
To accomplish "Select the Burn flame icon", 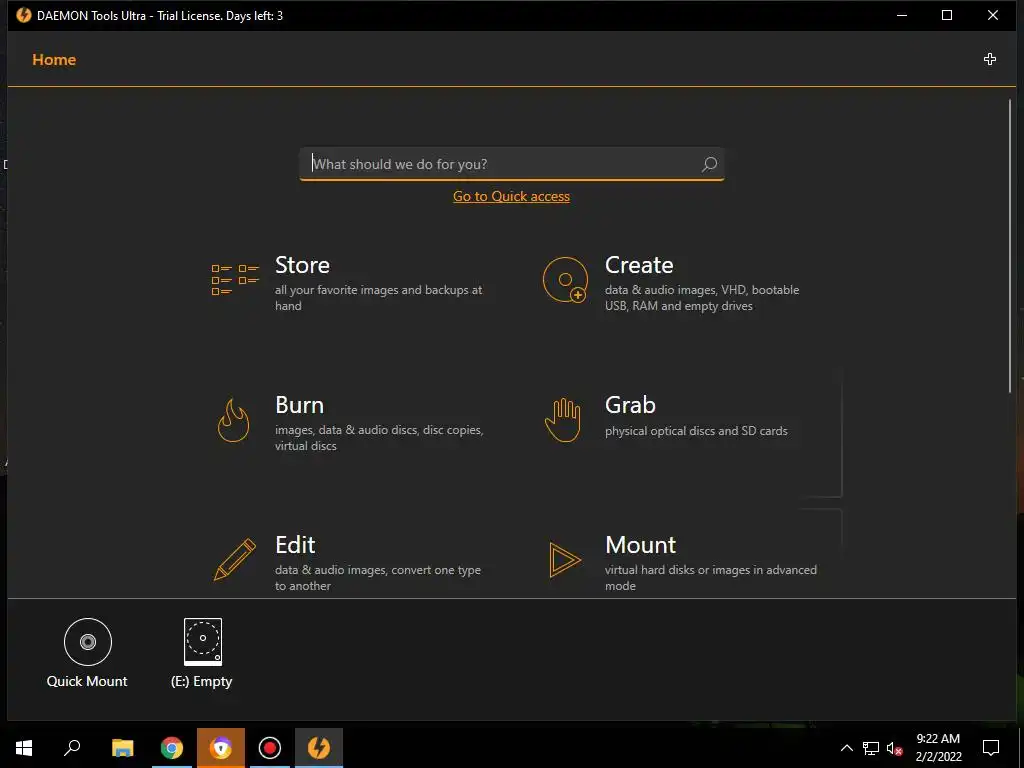I will (x=233, y=421).
